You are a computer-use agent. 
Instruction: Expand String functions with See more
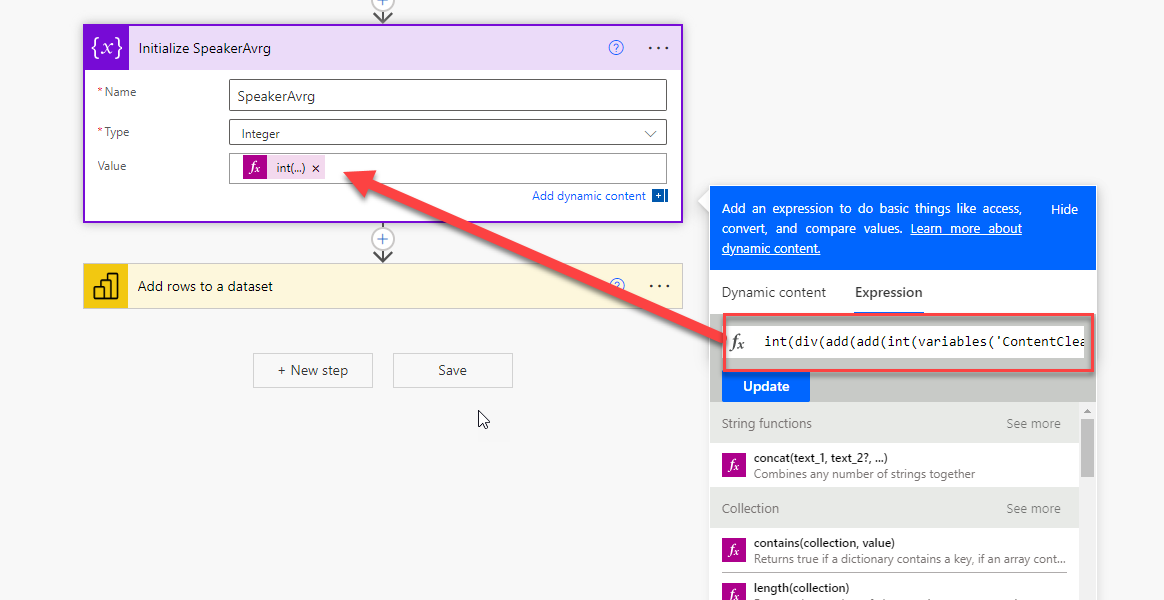1032,424
